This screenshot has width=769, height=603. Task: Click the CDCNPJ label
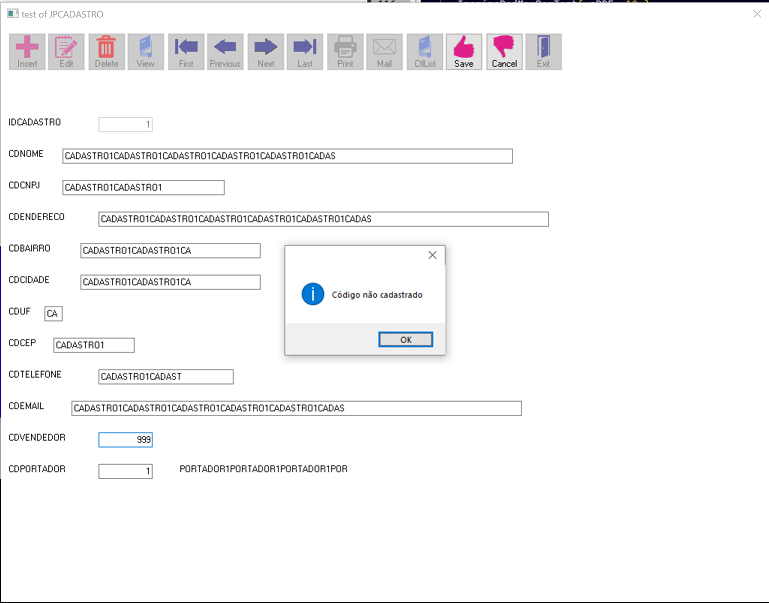pos(24,185)
